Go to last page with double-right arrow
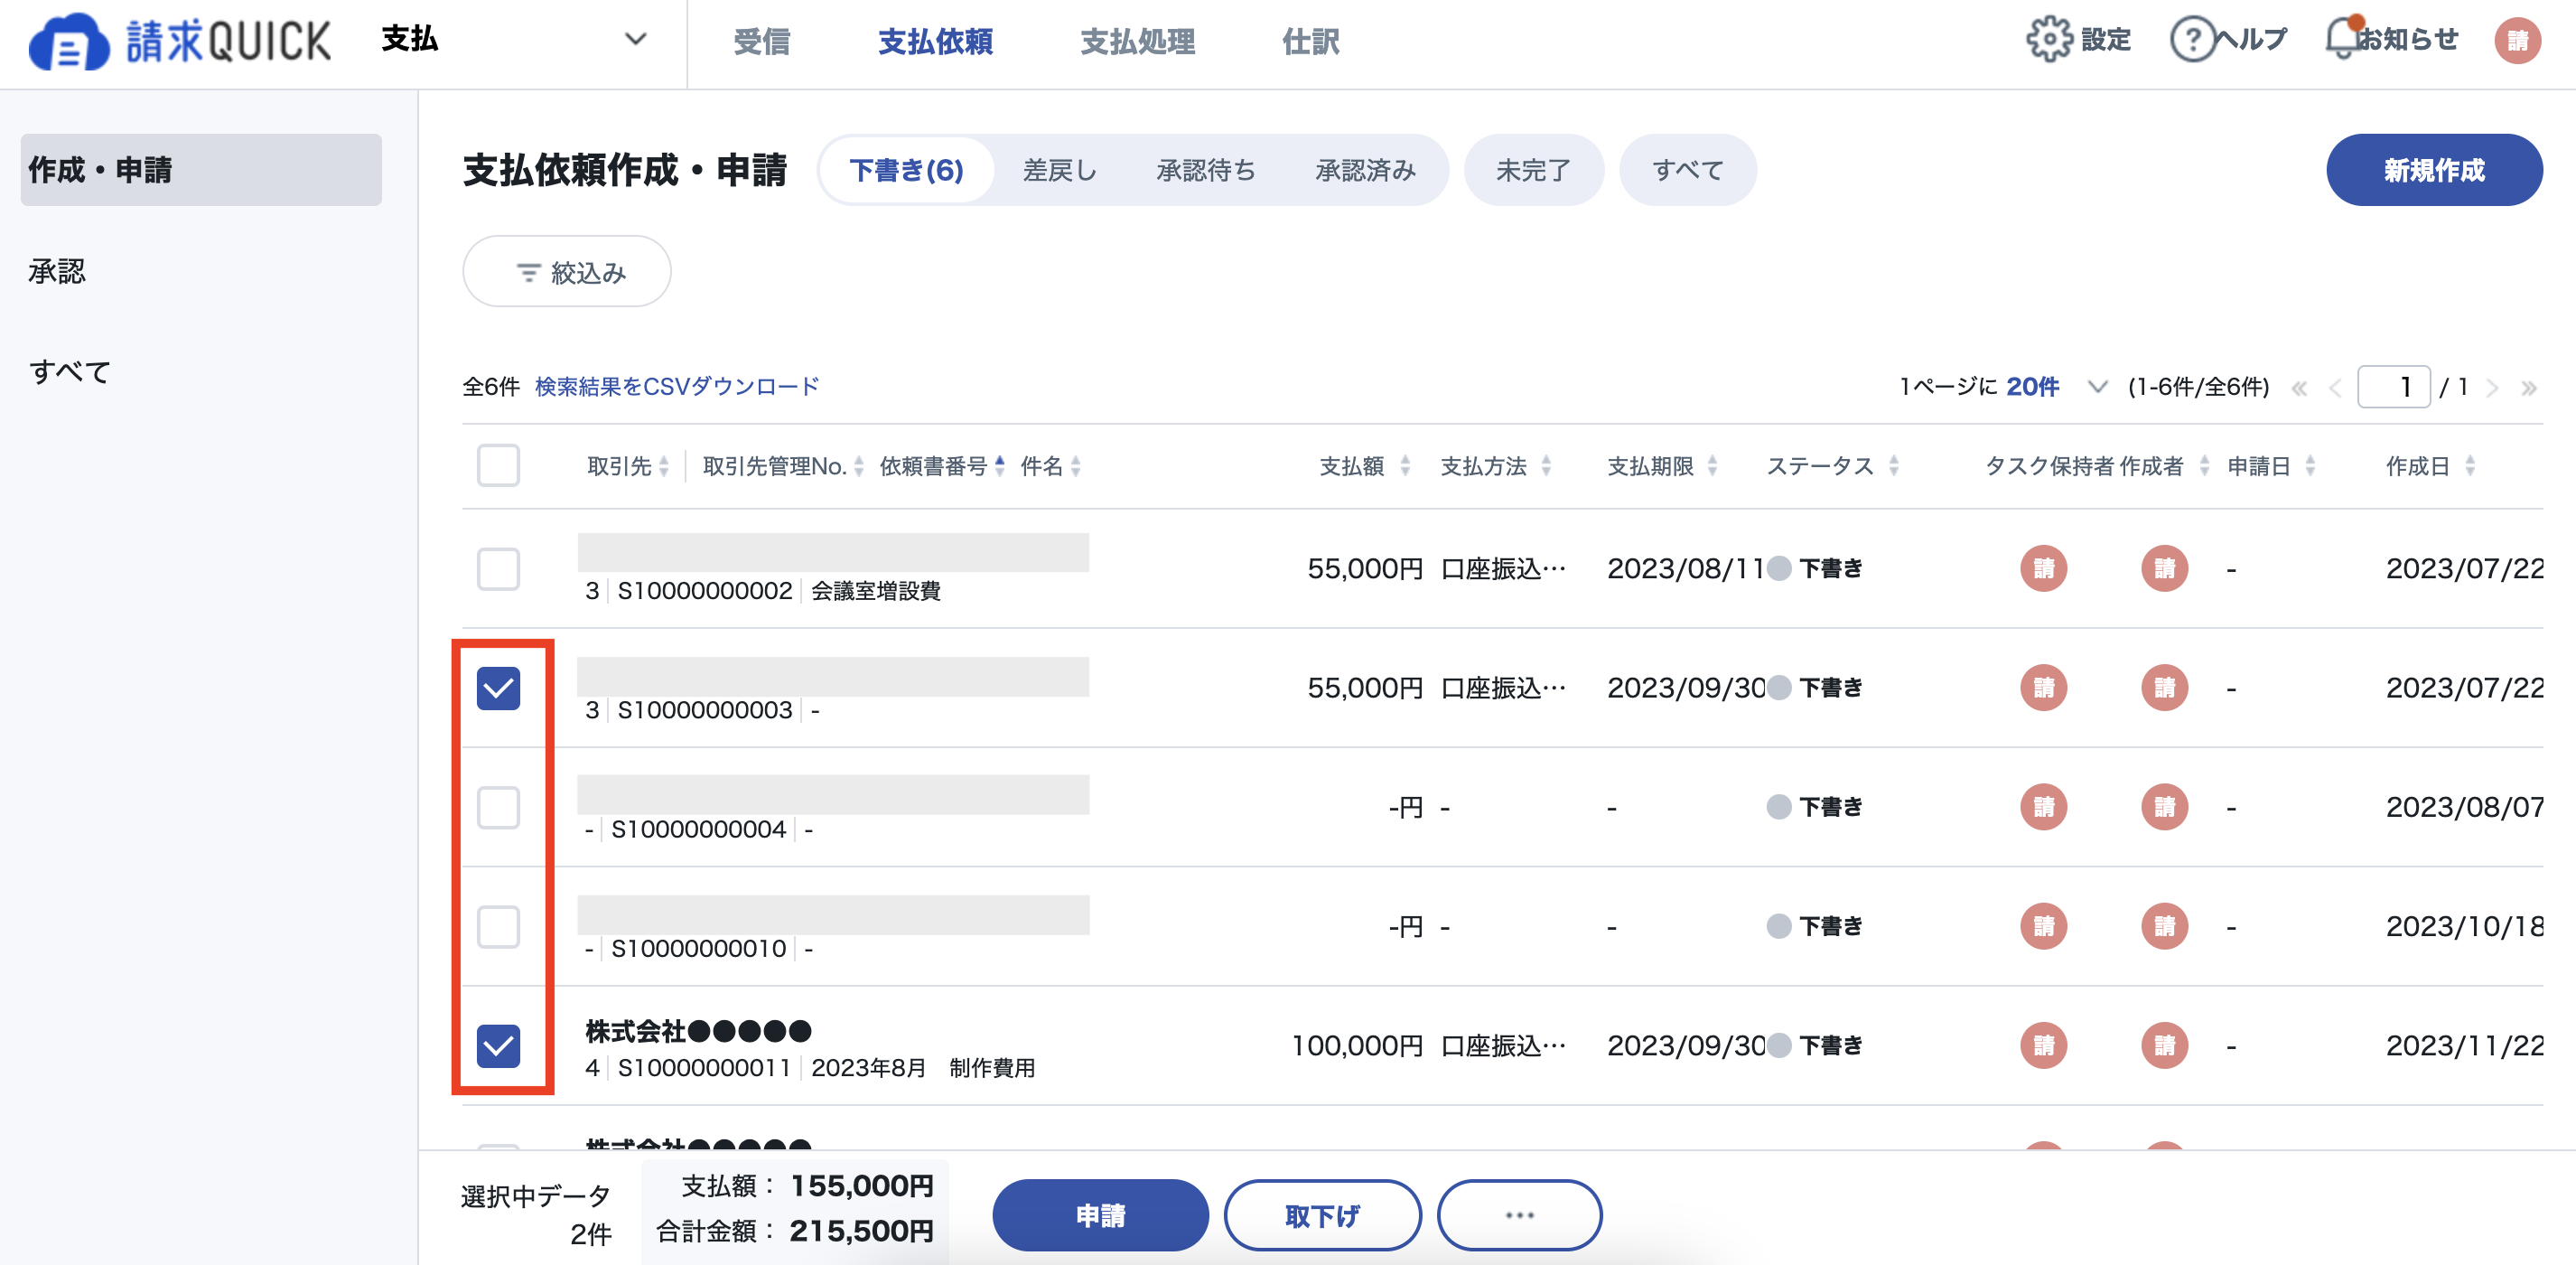 2528,388
